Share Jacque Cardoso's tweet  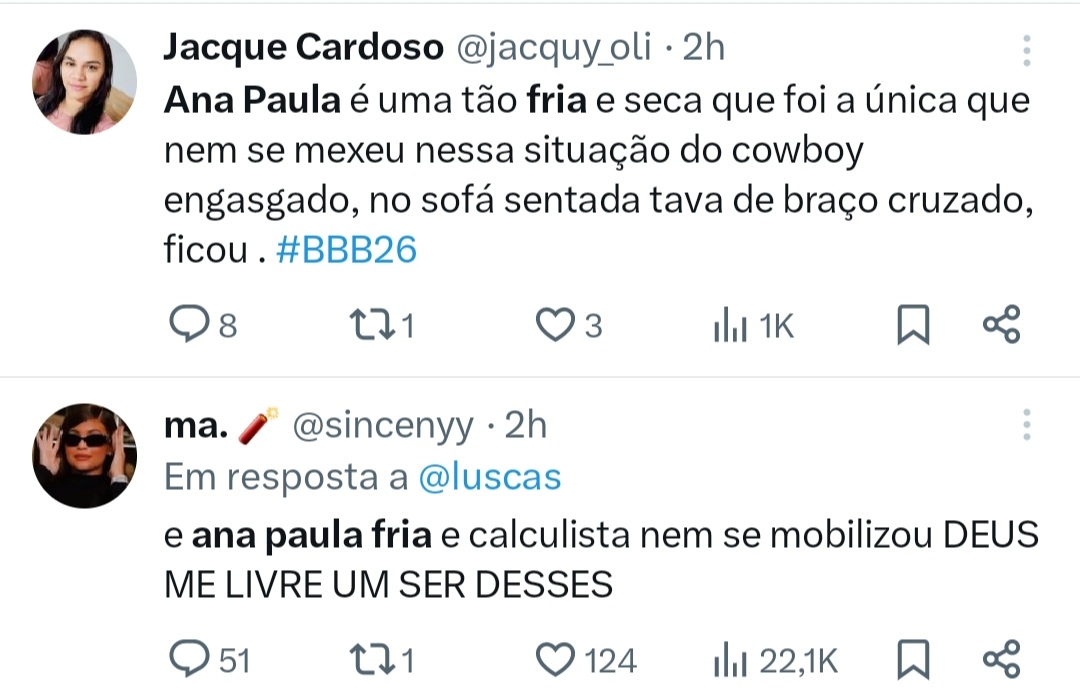click(x=1001, y=326)
